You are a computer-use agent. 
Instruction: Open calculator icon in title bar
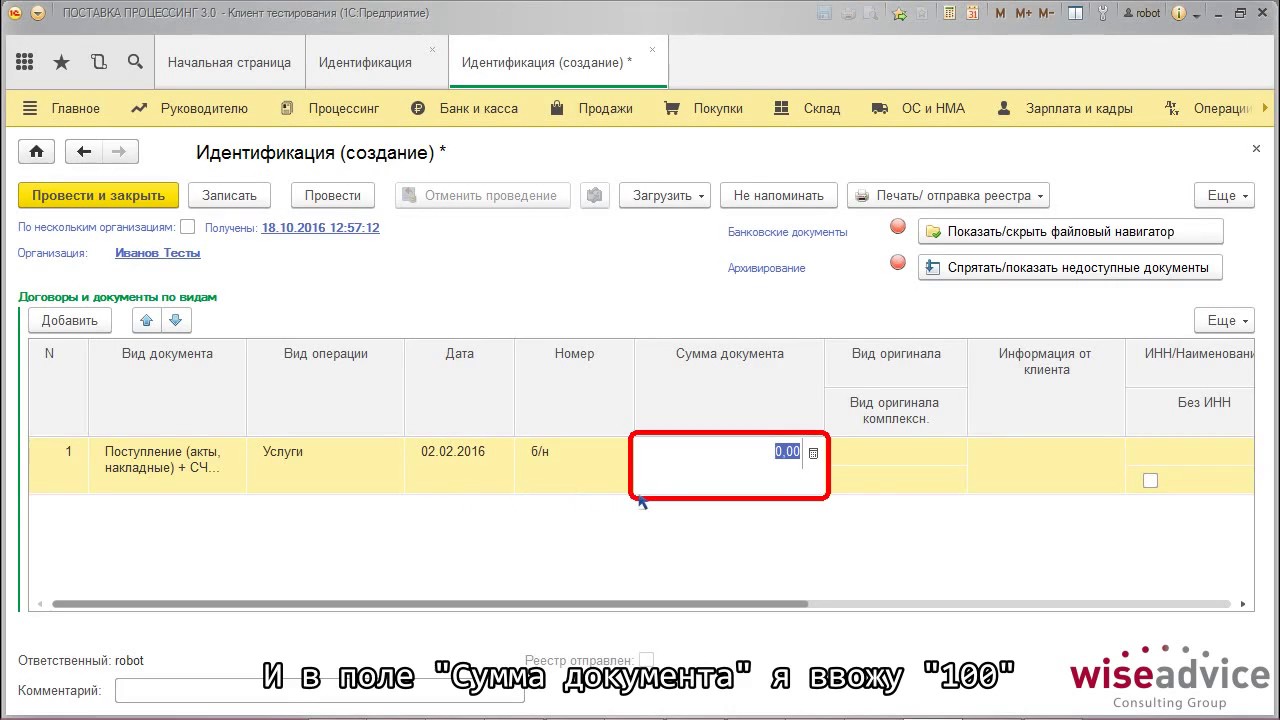pos(949,13)
